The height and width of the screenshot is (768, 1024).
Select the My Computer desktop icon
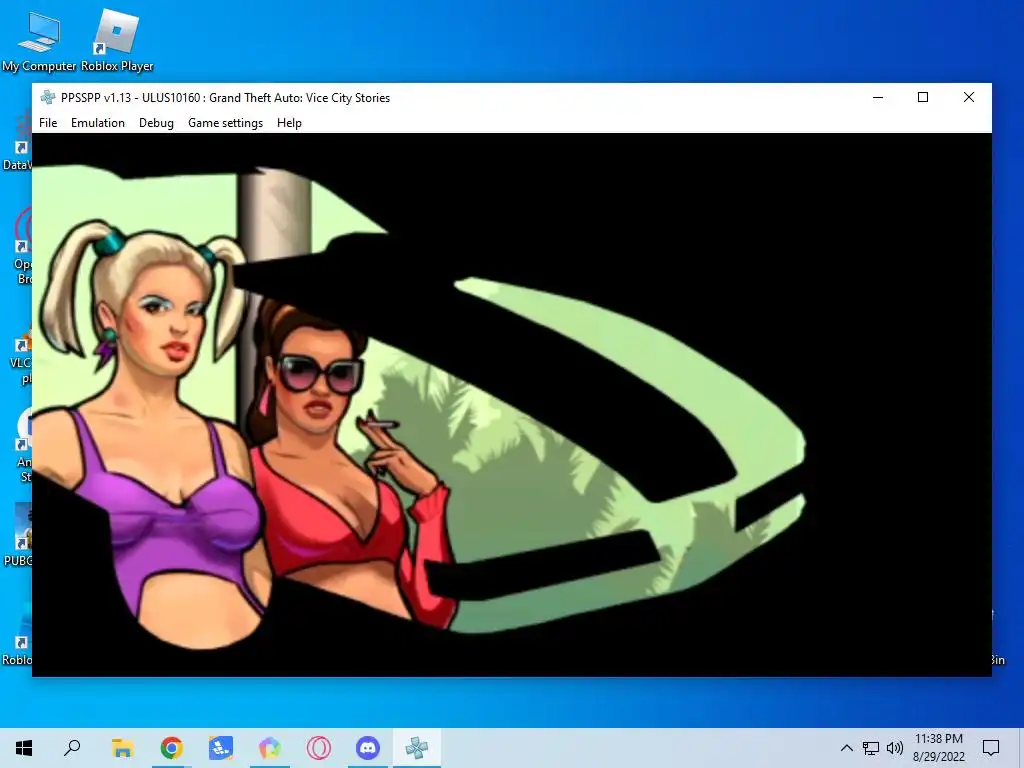pyautogui.click(x=39, y=40)
